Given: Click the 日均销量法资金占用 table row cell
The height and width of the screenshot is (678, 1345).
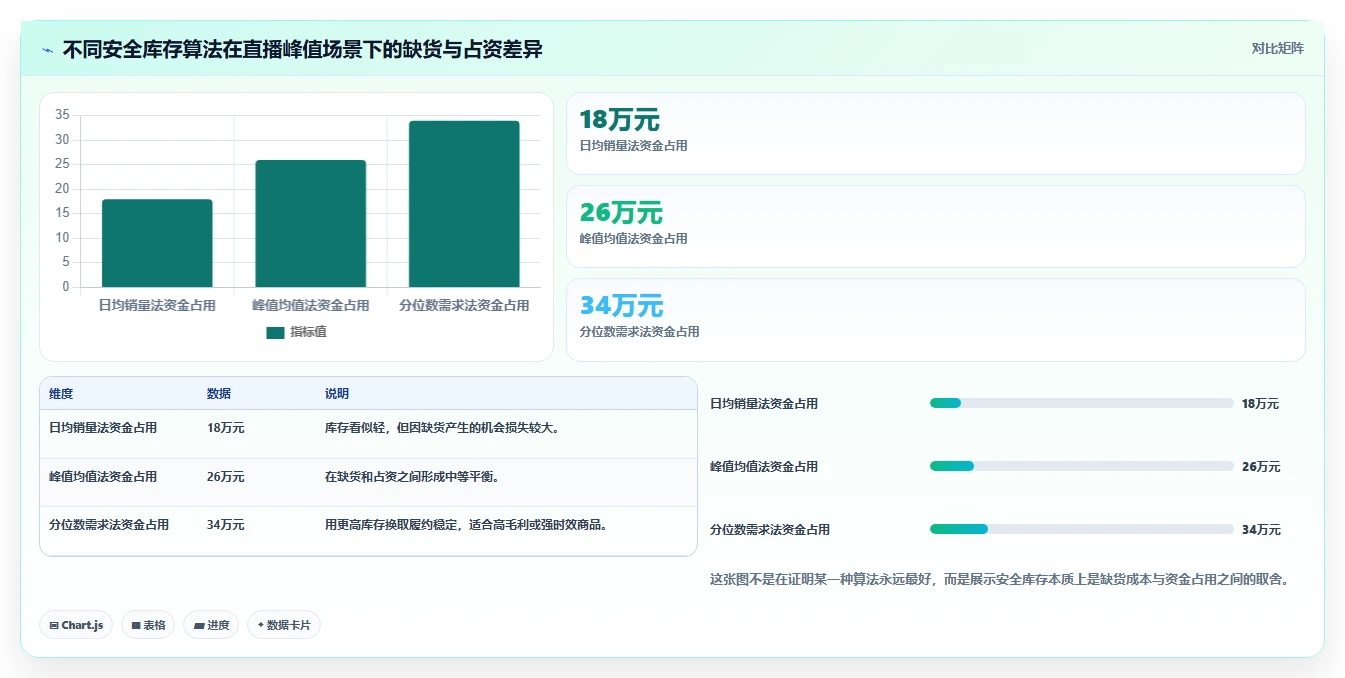Looking at the screenshot, I should (x=103, y=428).
